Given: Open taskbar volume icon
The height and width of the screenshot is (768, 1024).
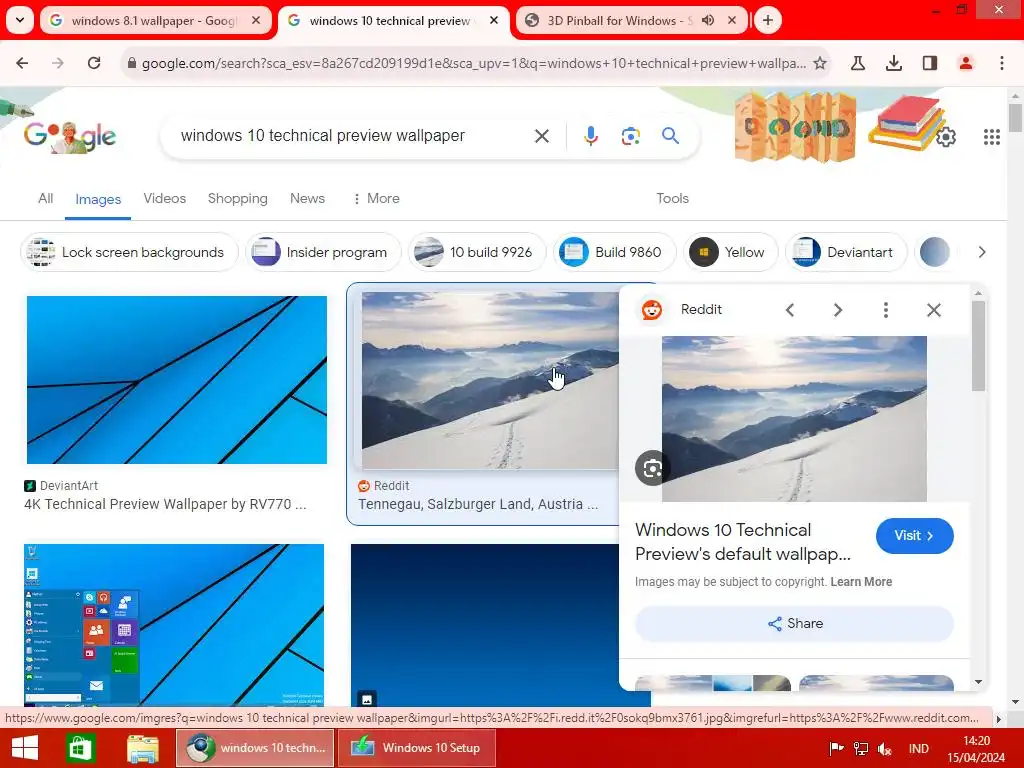Looking at the screenshot, I should tap(885, 749).
